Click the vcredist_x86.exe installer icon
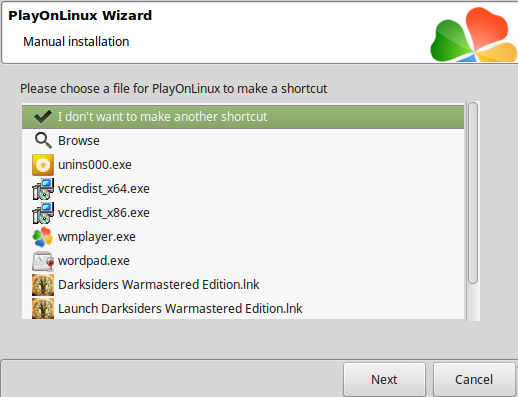The width and height of the screenshot is (518, 397). (x=43, y=213)
